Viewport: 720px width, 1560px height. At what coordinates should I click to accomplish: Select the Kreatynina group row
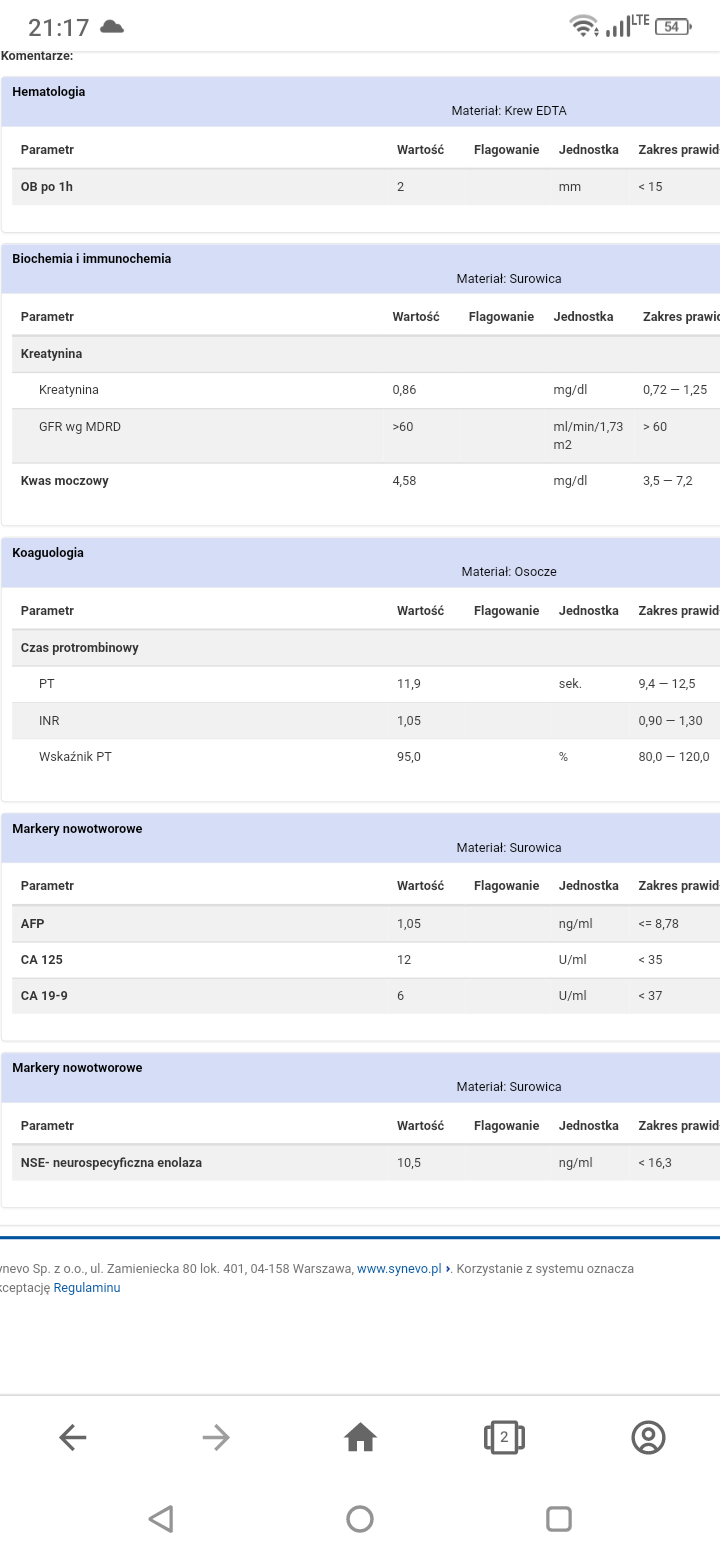[52, 354]
